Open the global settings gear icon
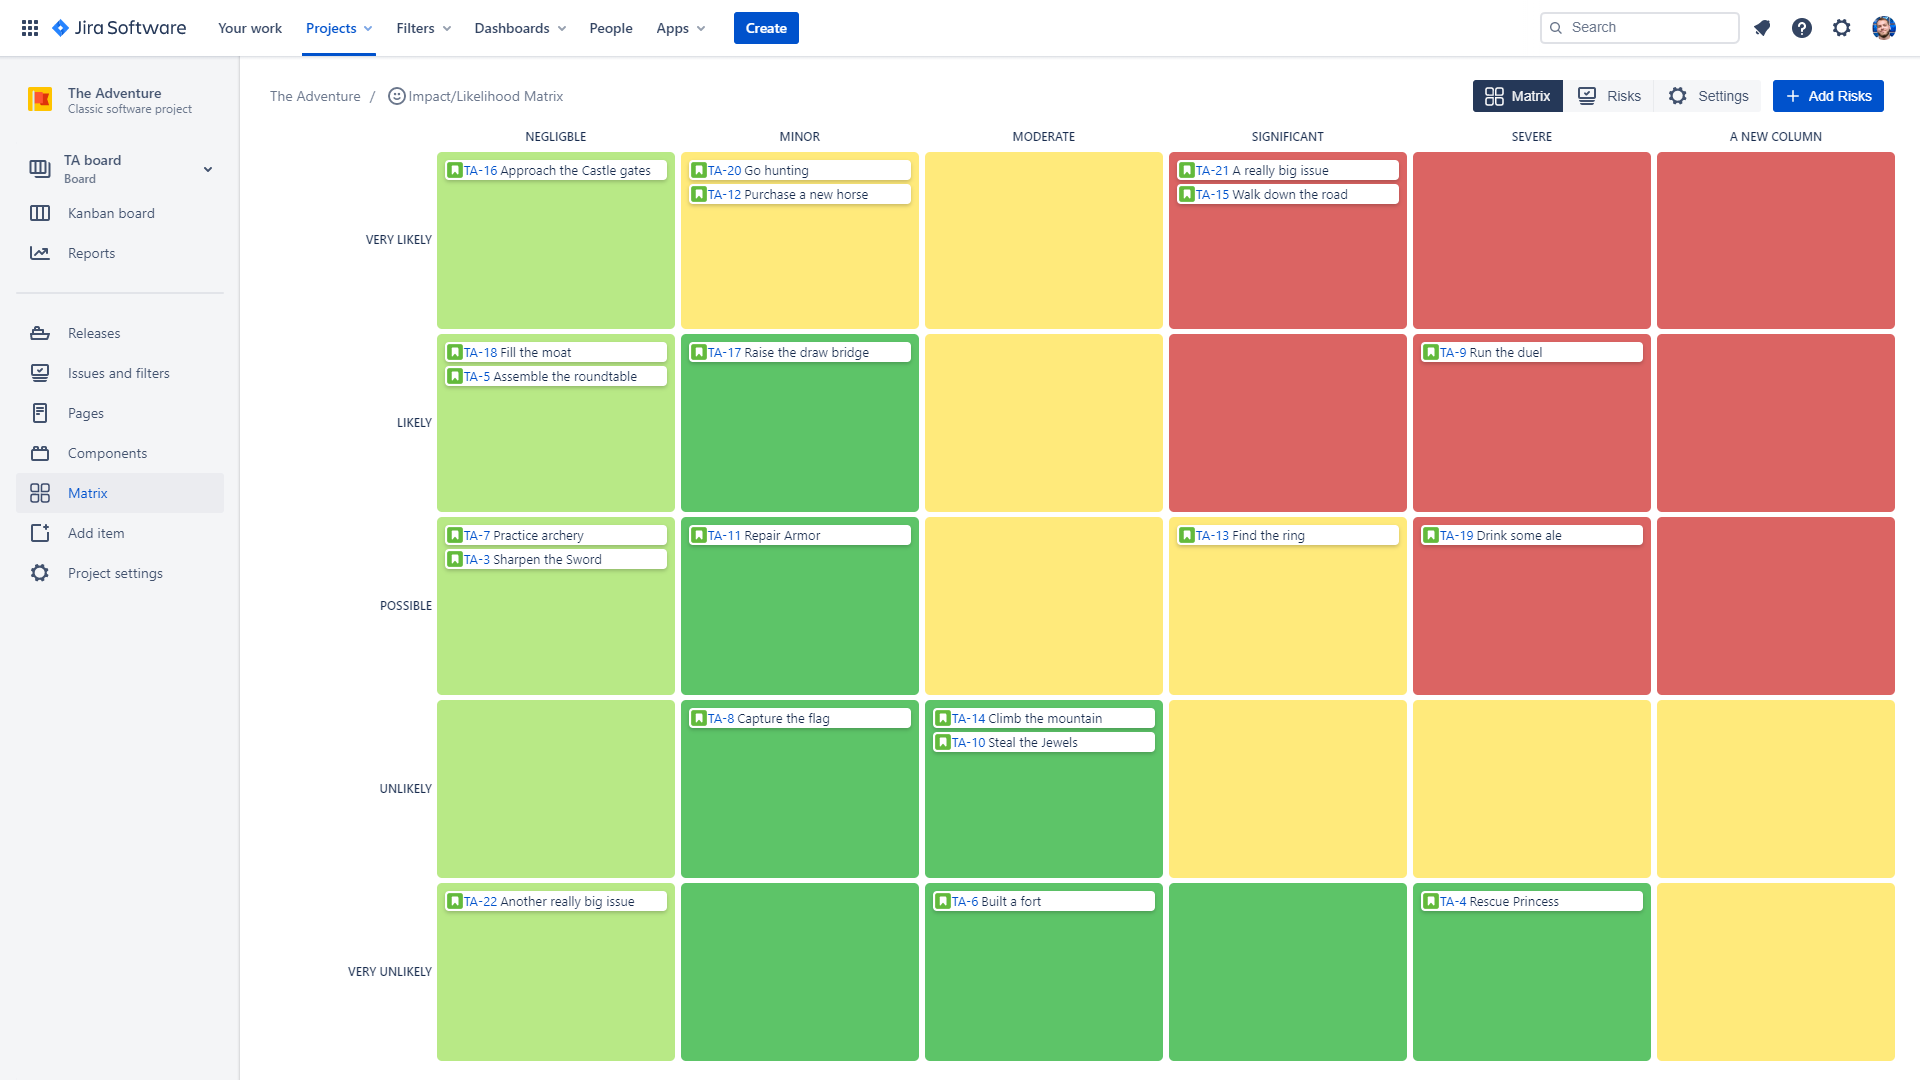This screenshot has width=1920, height=1080. 1842,28
